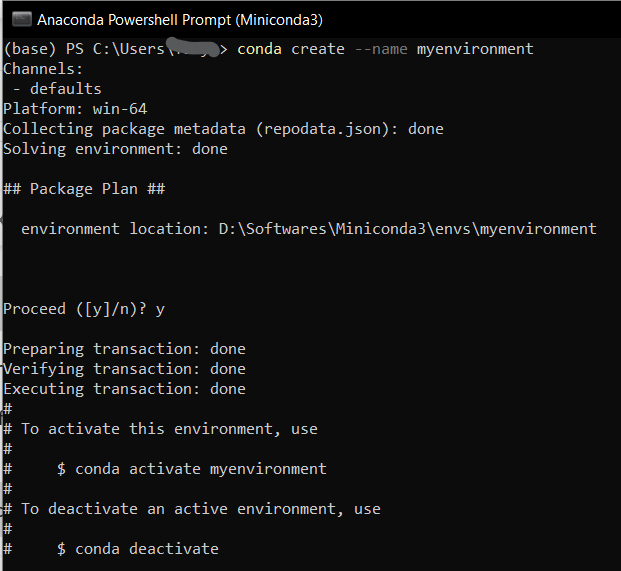
Task: Click the 'Solving environment: done' line
Action: 115,149
